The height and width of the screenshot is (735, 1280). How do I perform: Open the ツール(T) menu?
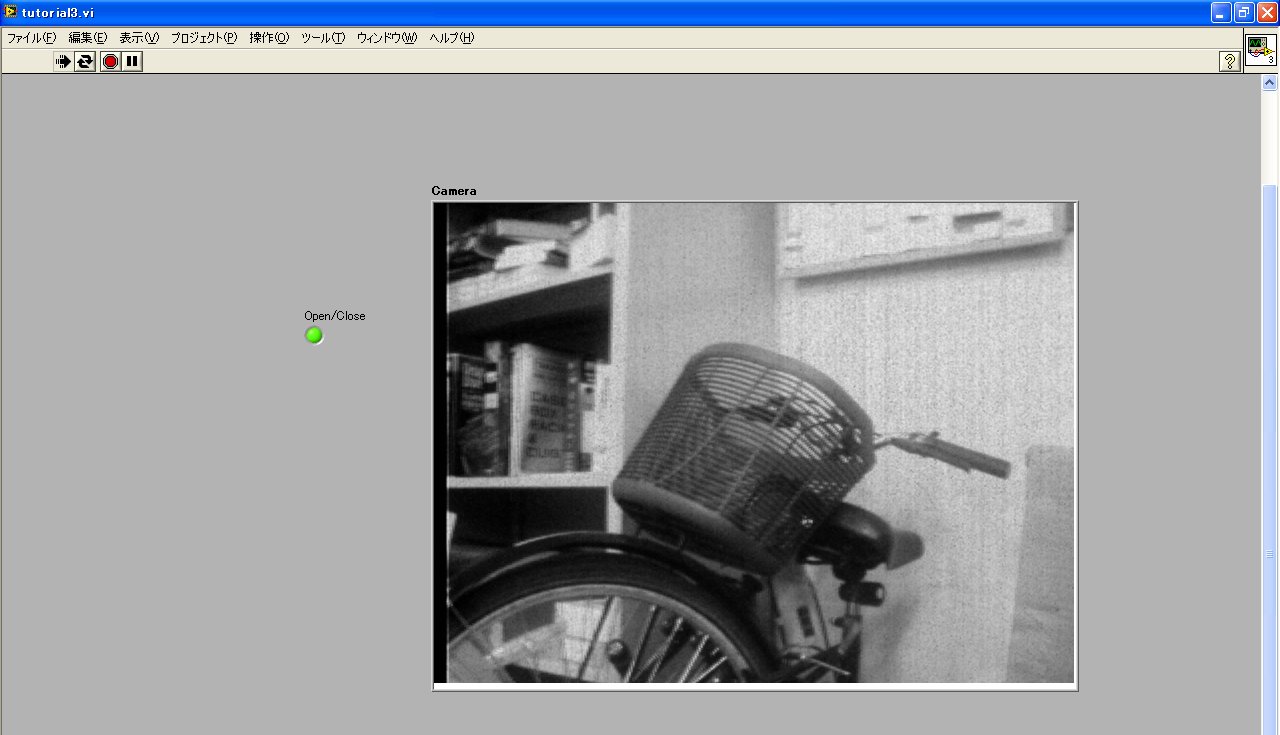(x=323, y=38)
